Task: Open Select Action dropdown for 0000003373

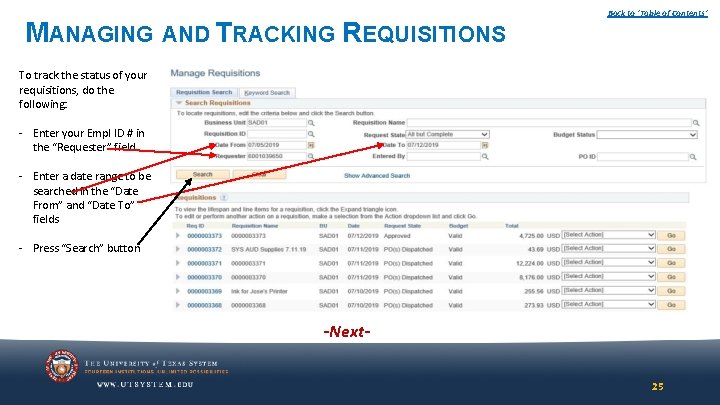Action: point(608,235)
